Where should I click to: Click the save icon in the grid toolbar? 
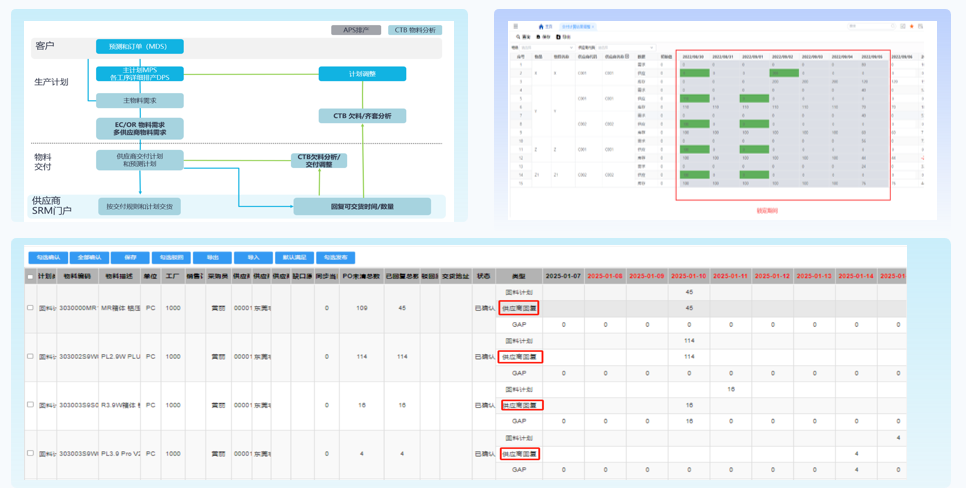(538, 37)
